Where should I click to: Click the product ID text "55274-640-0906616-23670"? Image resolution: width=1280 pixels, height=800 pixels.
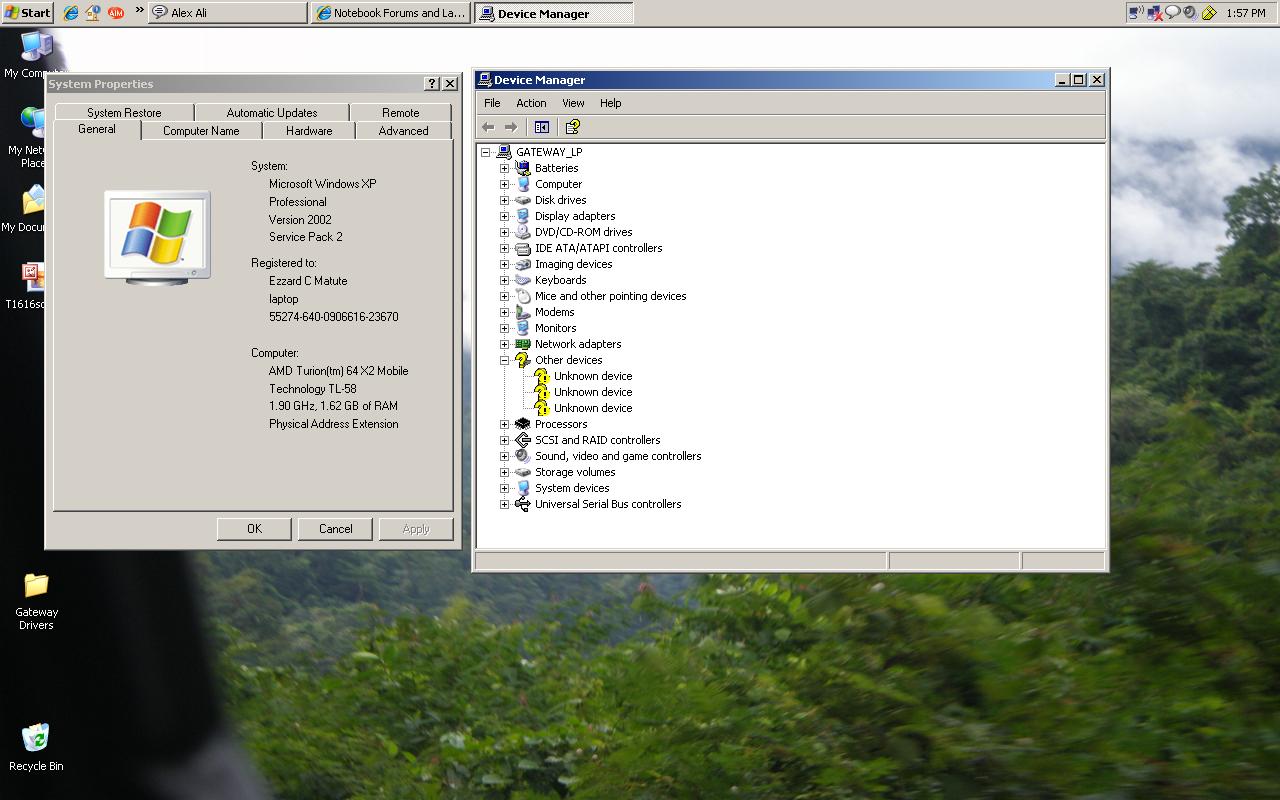334,317
